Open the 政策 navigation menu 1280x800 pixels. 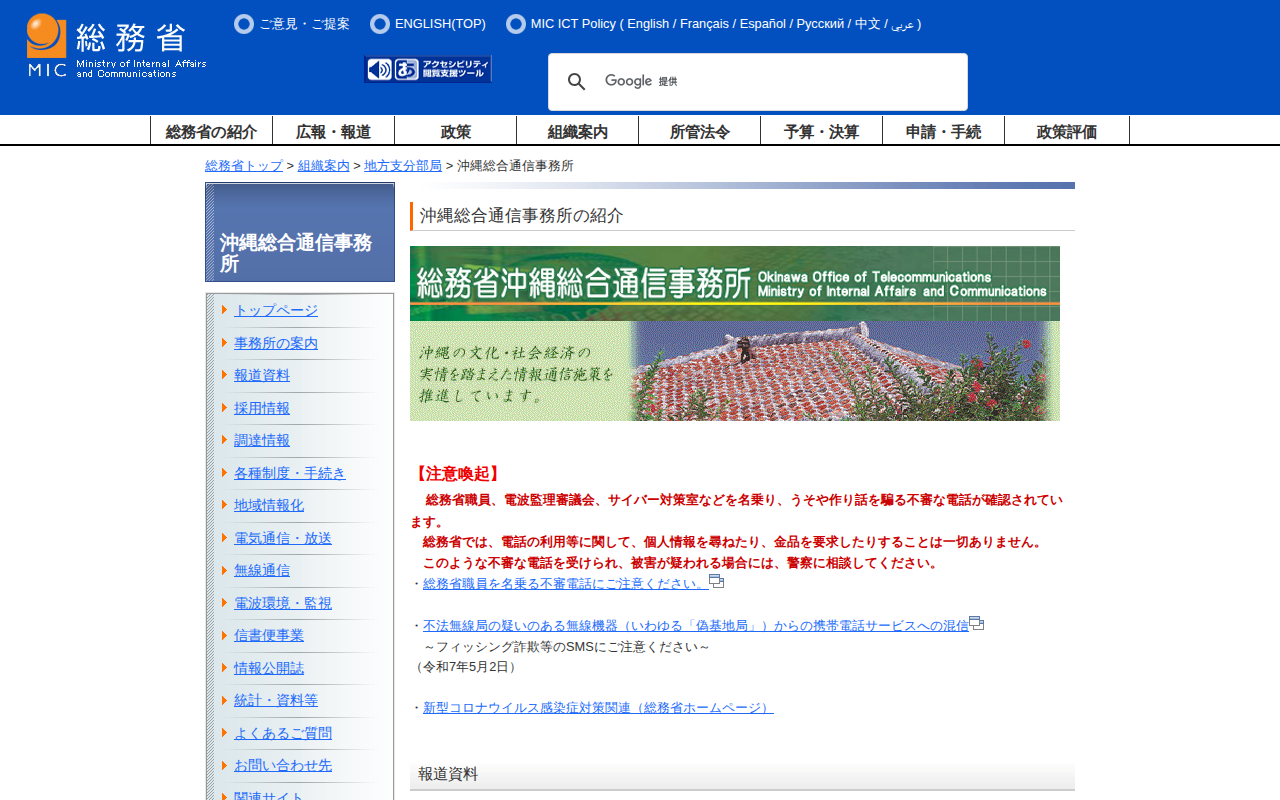point(455,131)
